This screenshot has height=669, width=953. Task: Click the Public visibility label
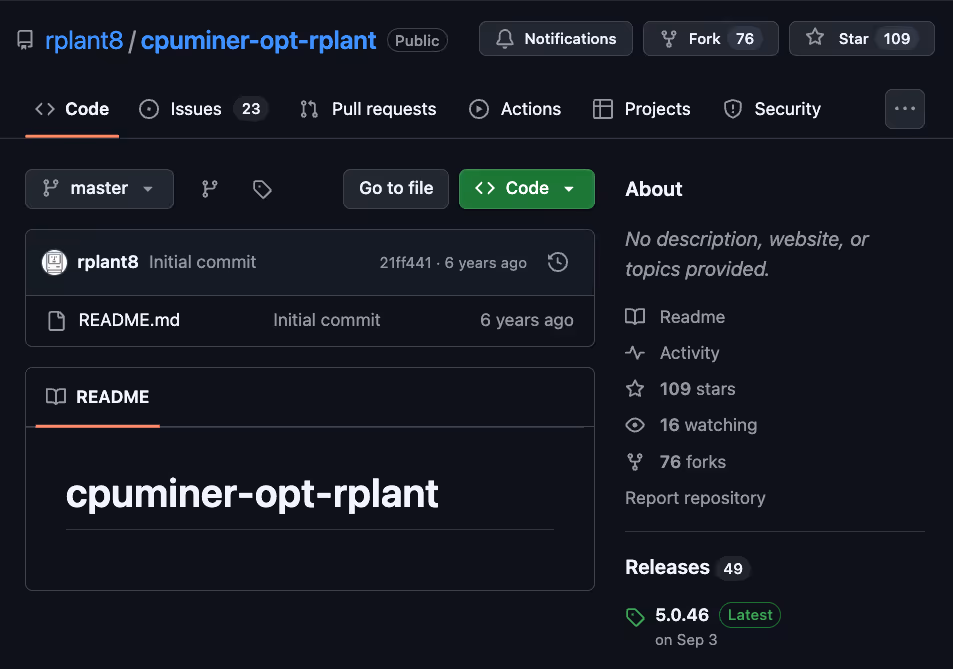417,41
